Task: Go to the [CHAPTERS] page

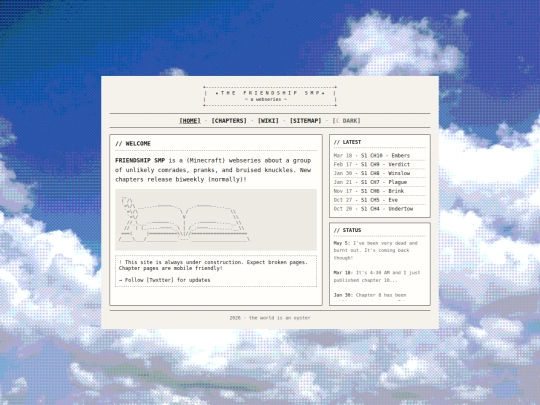Action: pyautogui.click(x=229, y=121)
